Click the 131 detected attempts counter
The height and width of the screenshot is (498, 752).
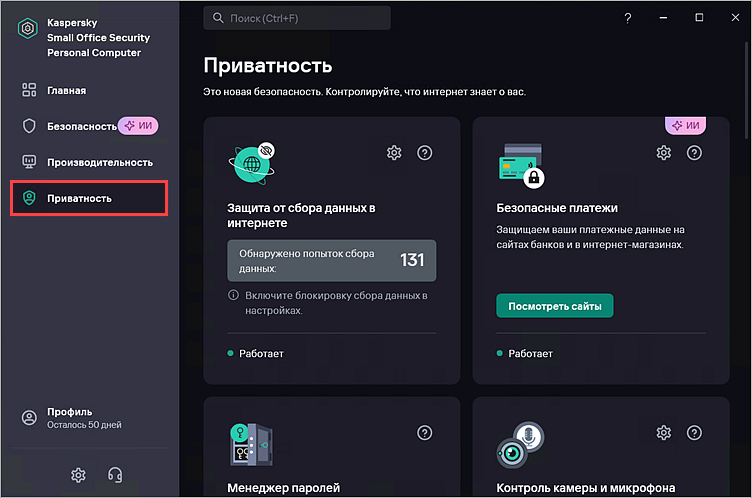coord(412,260)
